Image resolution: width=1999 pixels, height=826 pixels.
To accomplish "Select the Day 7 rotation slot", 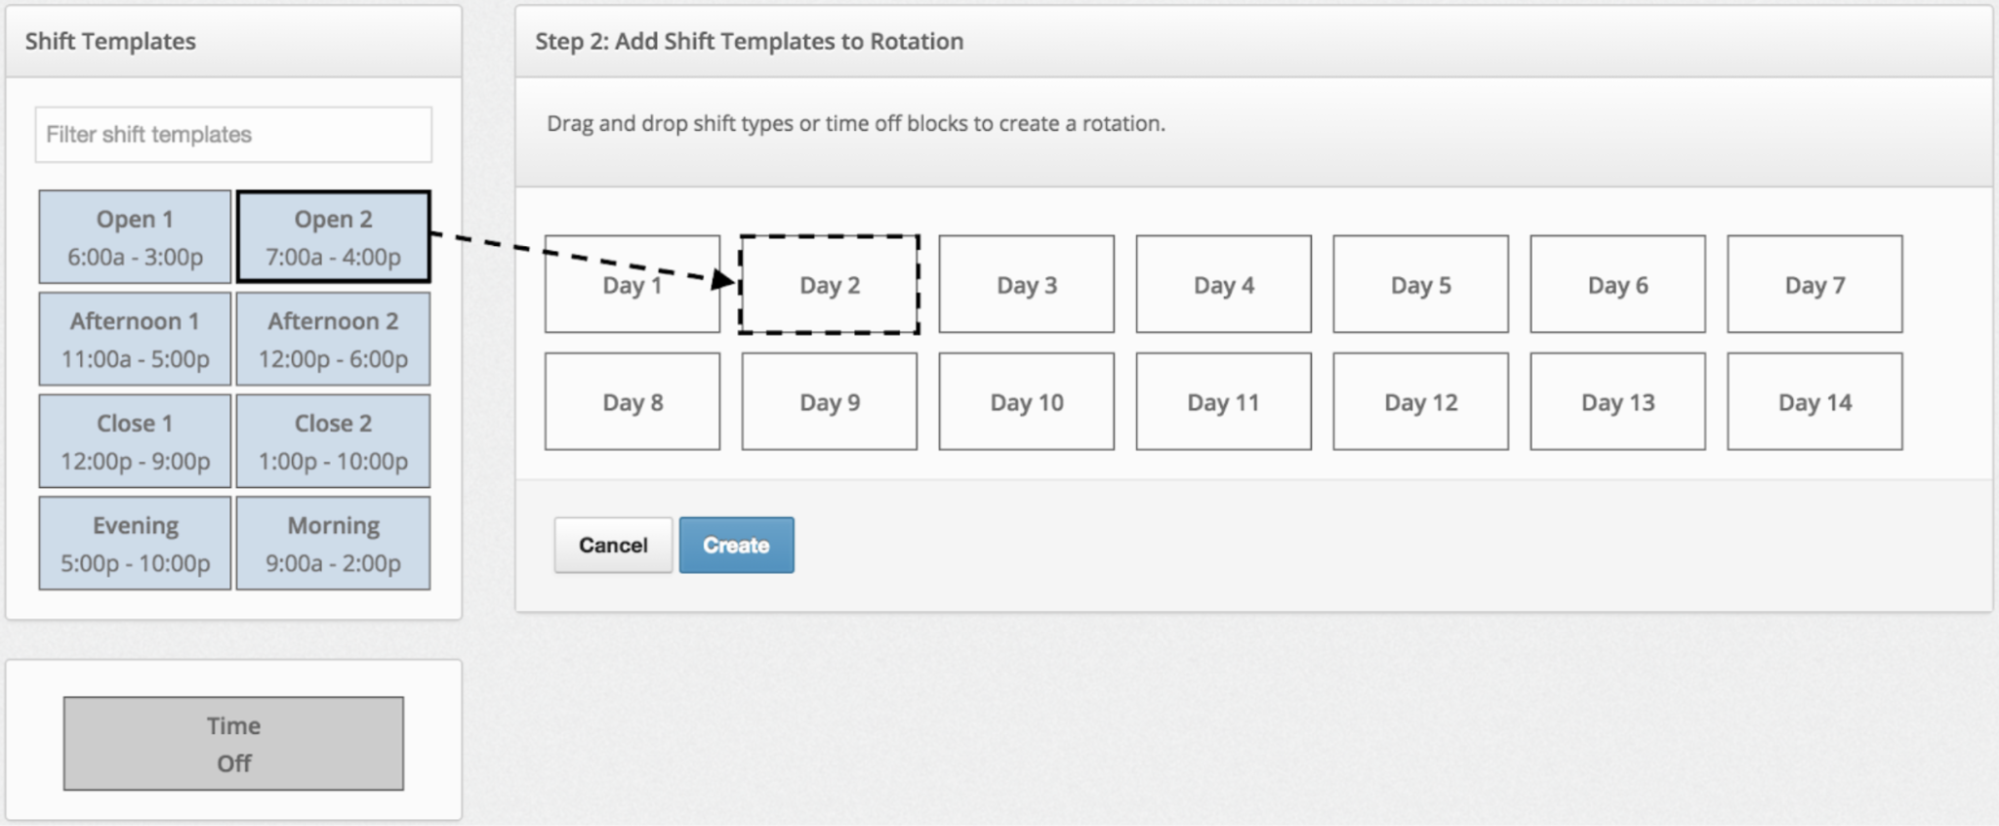I will pyautogui.click(x=1814, y=284).
